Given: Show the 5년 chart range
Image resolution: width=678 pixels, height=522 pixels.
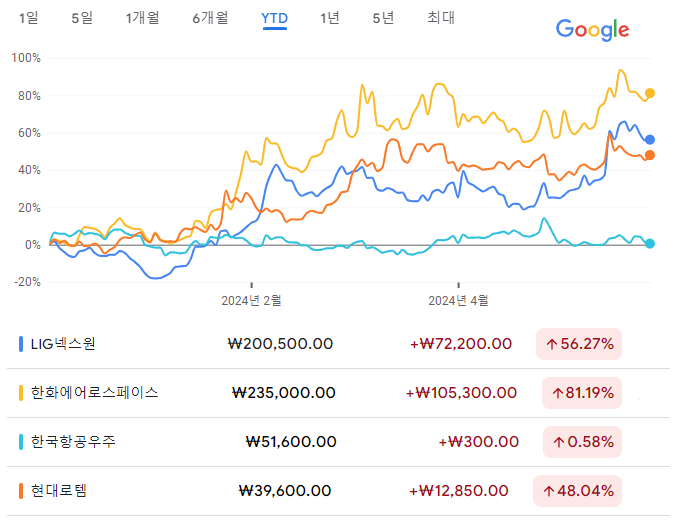Looking at the screenshot, I should 383,18.
